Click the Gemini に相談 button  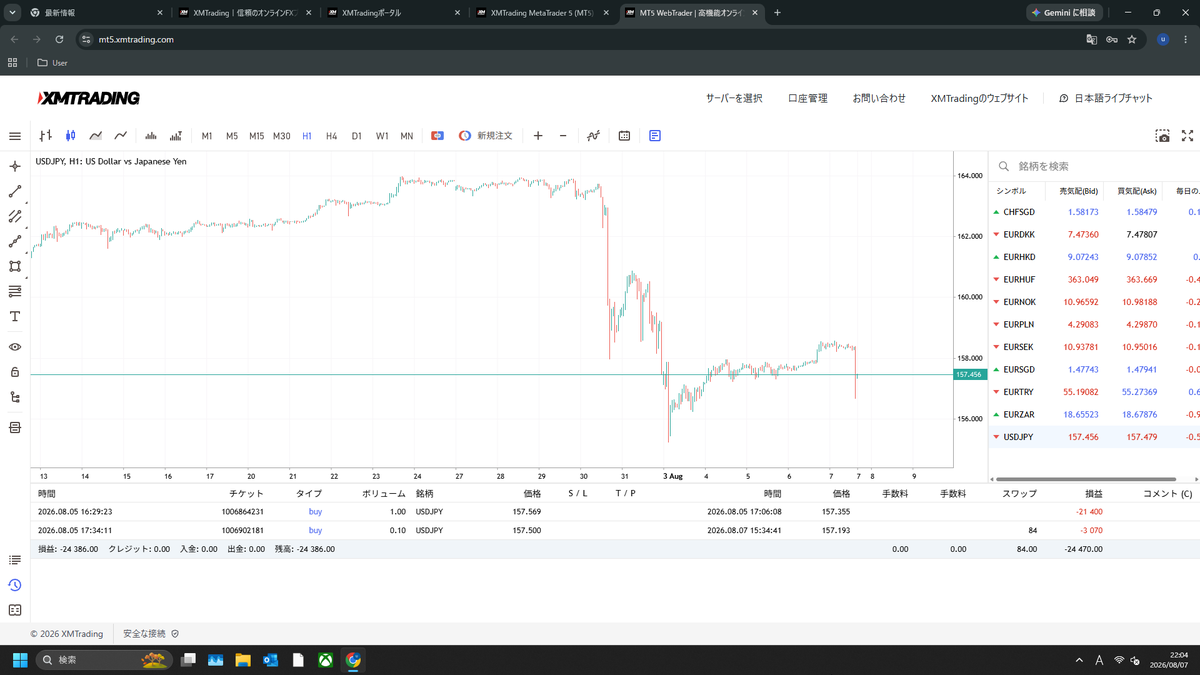tap(1064, 13)
